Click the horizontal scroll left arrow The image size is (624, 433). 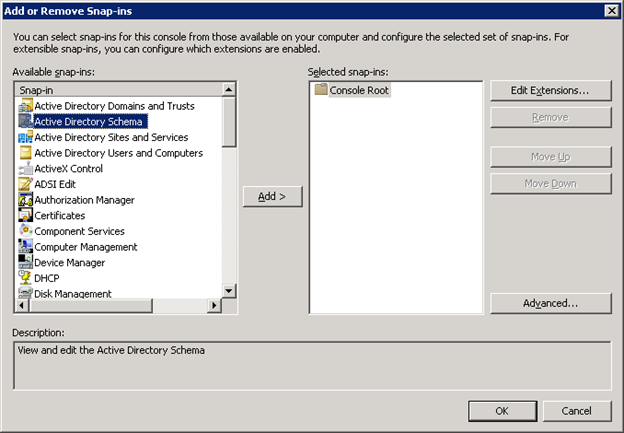click(22, 306)
